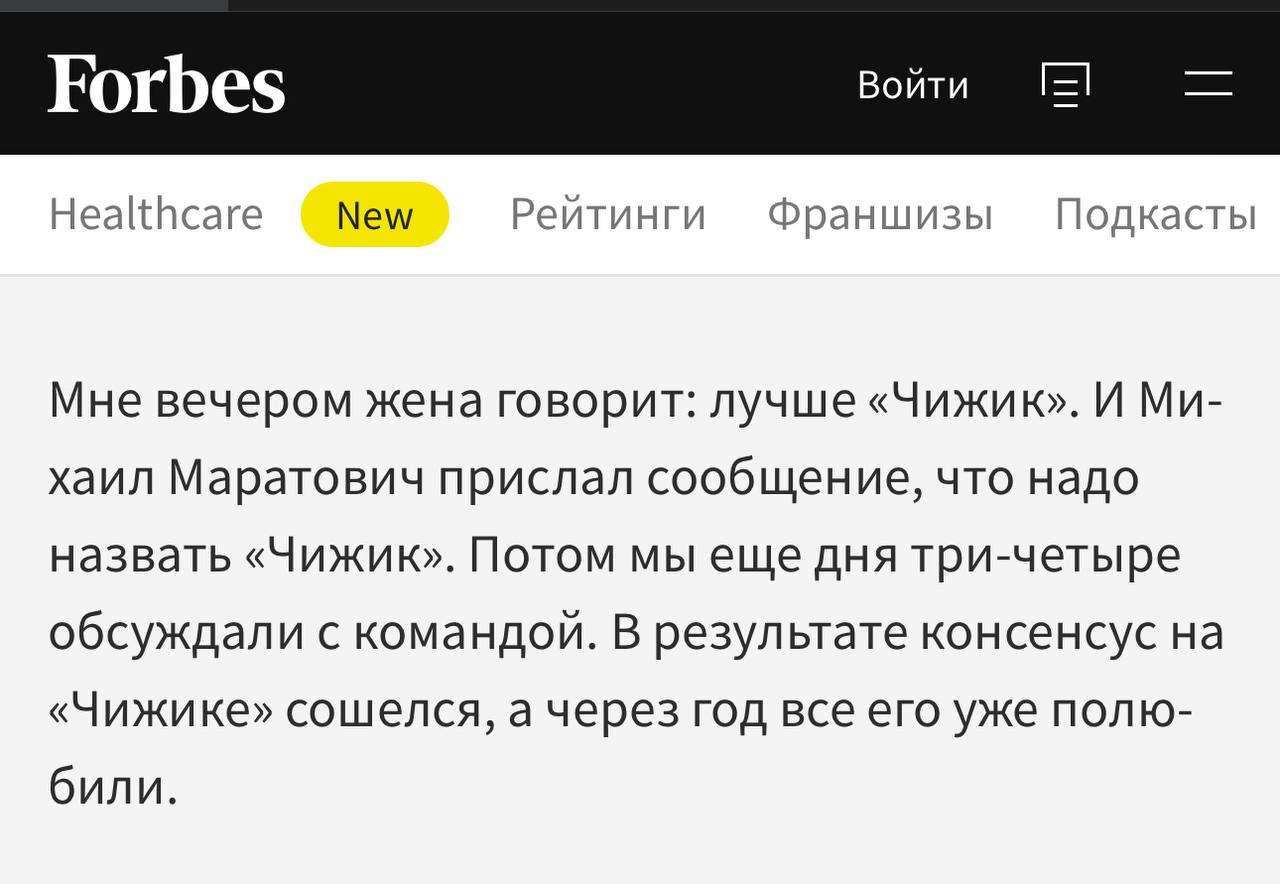The width and height of the screenshot is (1280, 884).
Task: Click the yellow New badge
Action: click(x=375, y=214)
